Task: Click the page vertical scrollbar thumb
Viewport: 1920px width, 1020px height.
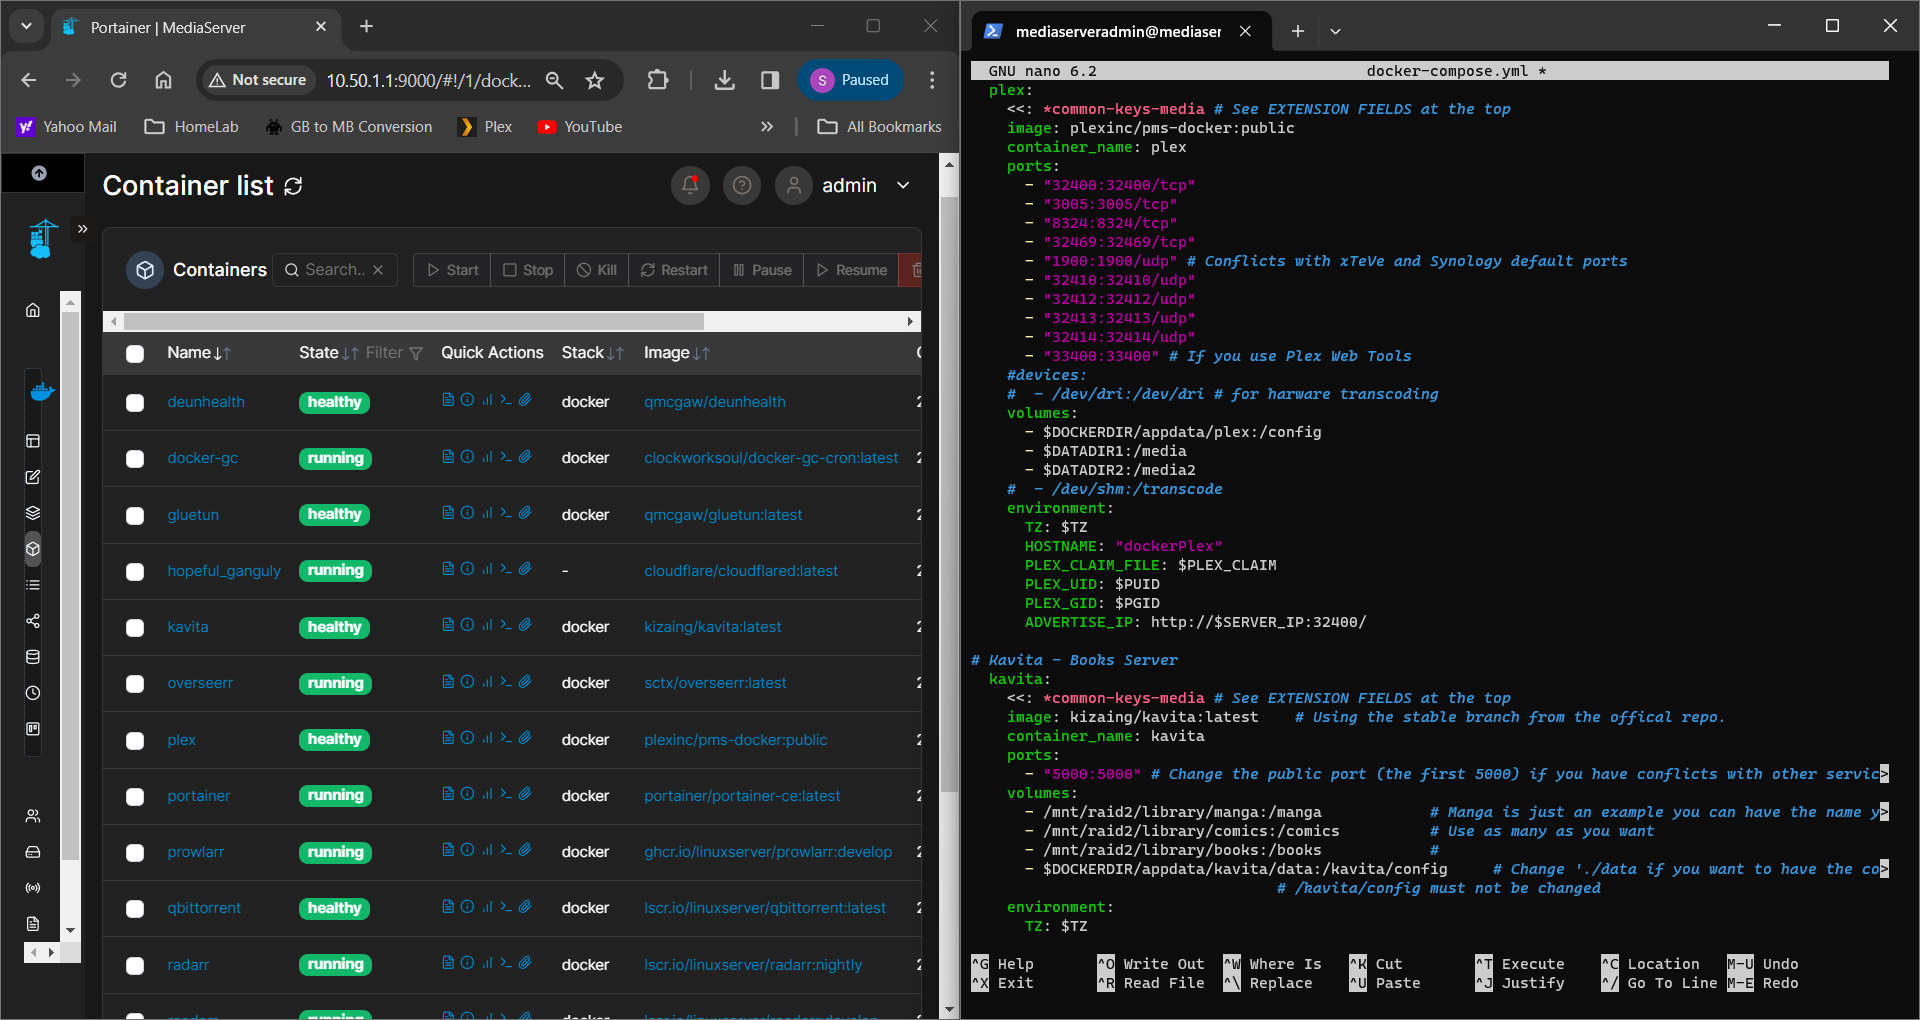Action: pyautogui.click(x=949, y=494)
